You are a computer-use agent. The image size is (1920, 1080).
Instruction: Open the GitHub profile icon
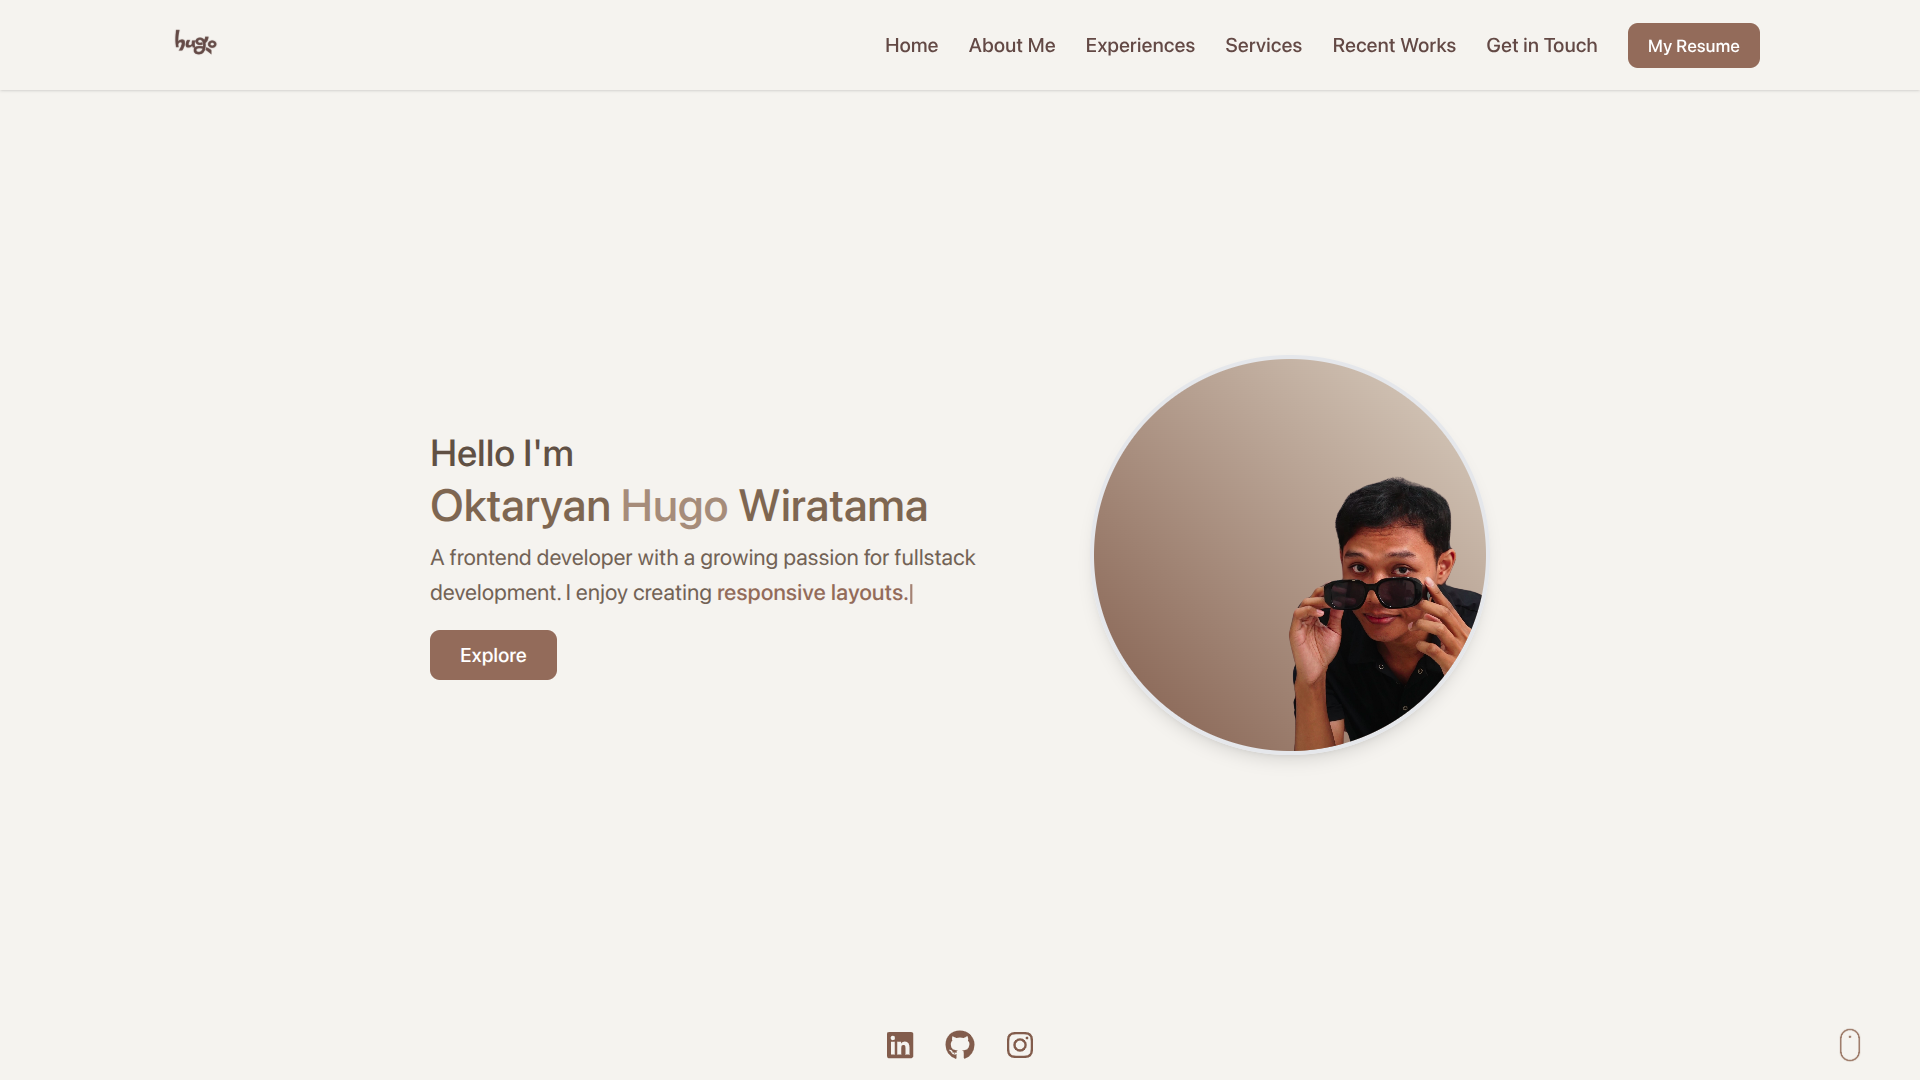point(960,1045)
